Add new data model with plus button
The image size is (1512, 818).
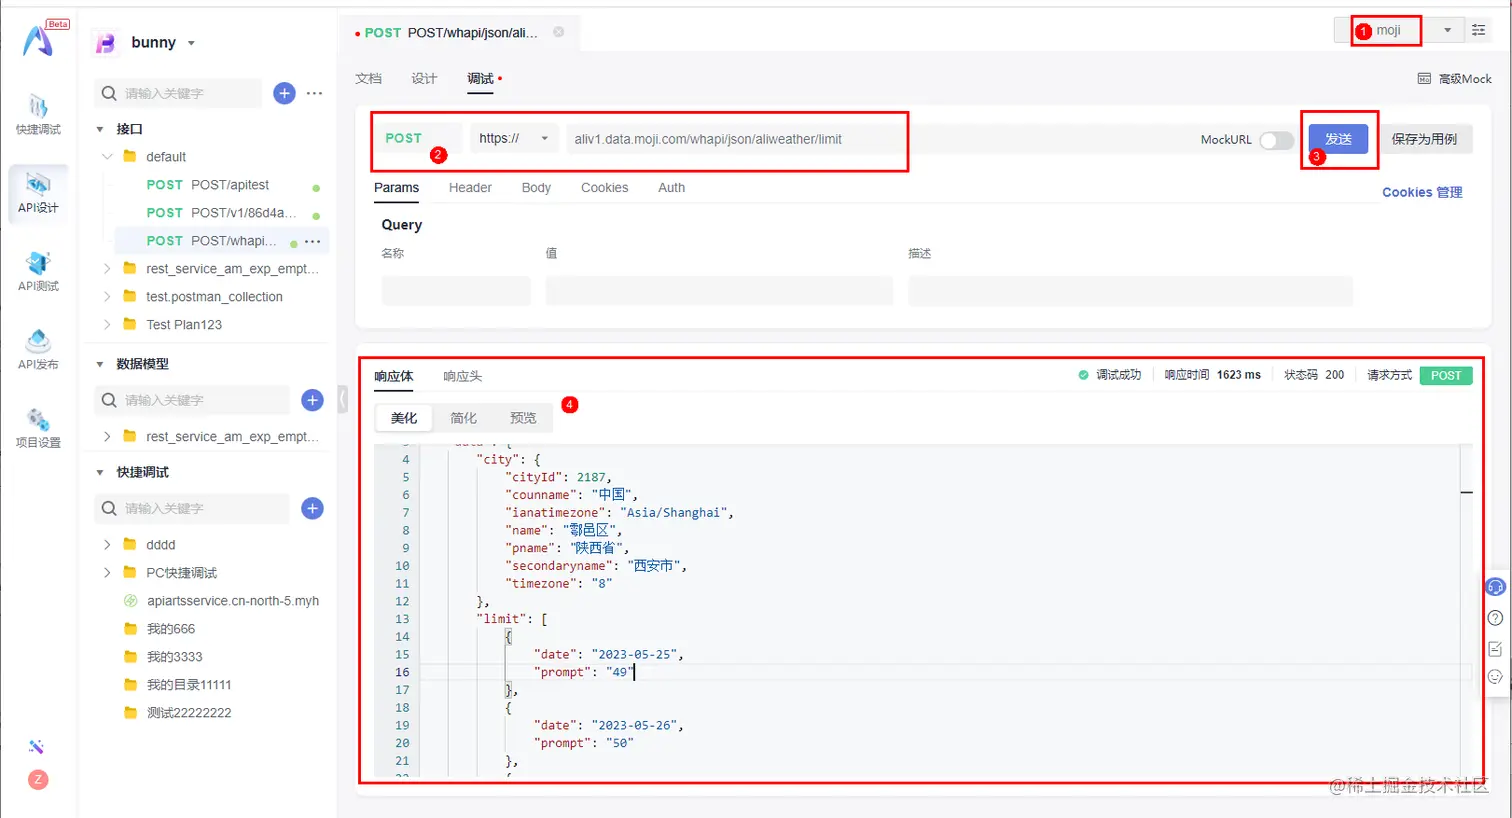click(312, 400)
